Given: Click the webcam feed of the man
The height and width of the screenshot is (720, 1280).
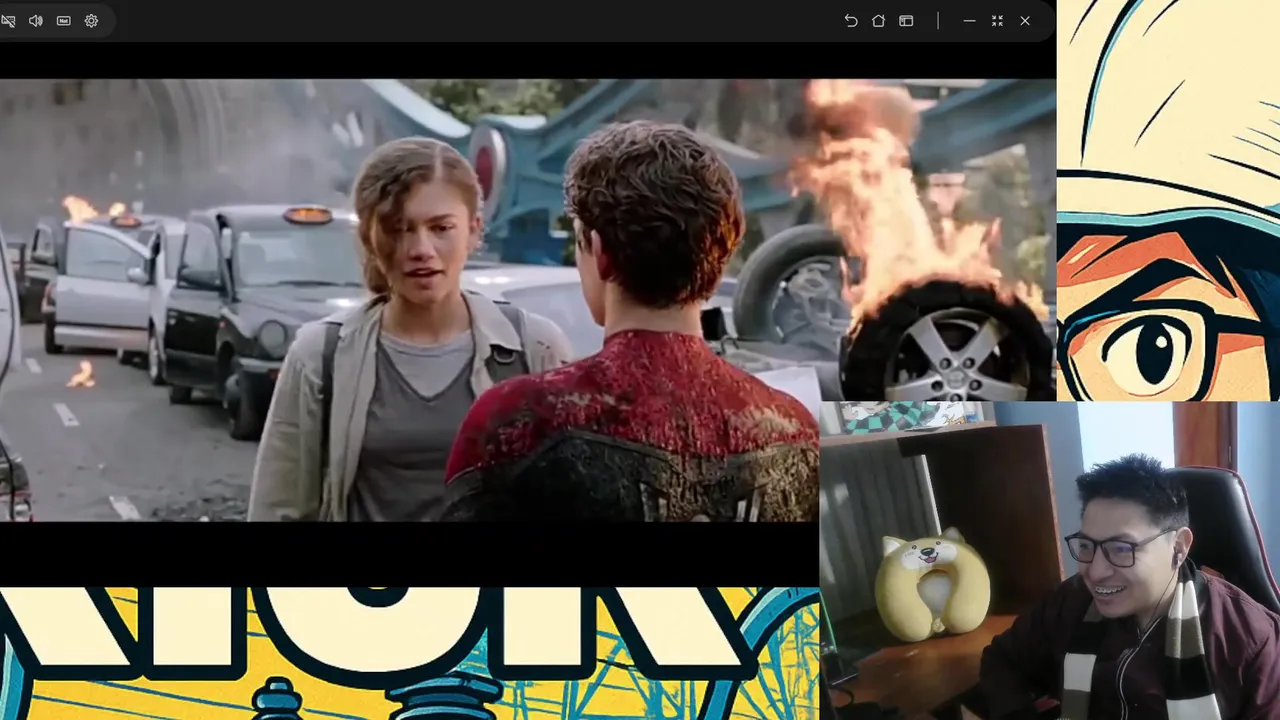Looking at the screenshot, I should coord(1050,560).
